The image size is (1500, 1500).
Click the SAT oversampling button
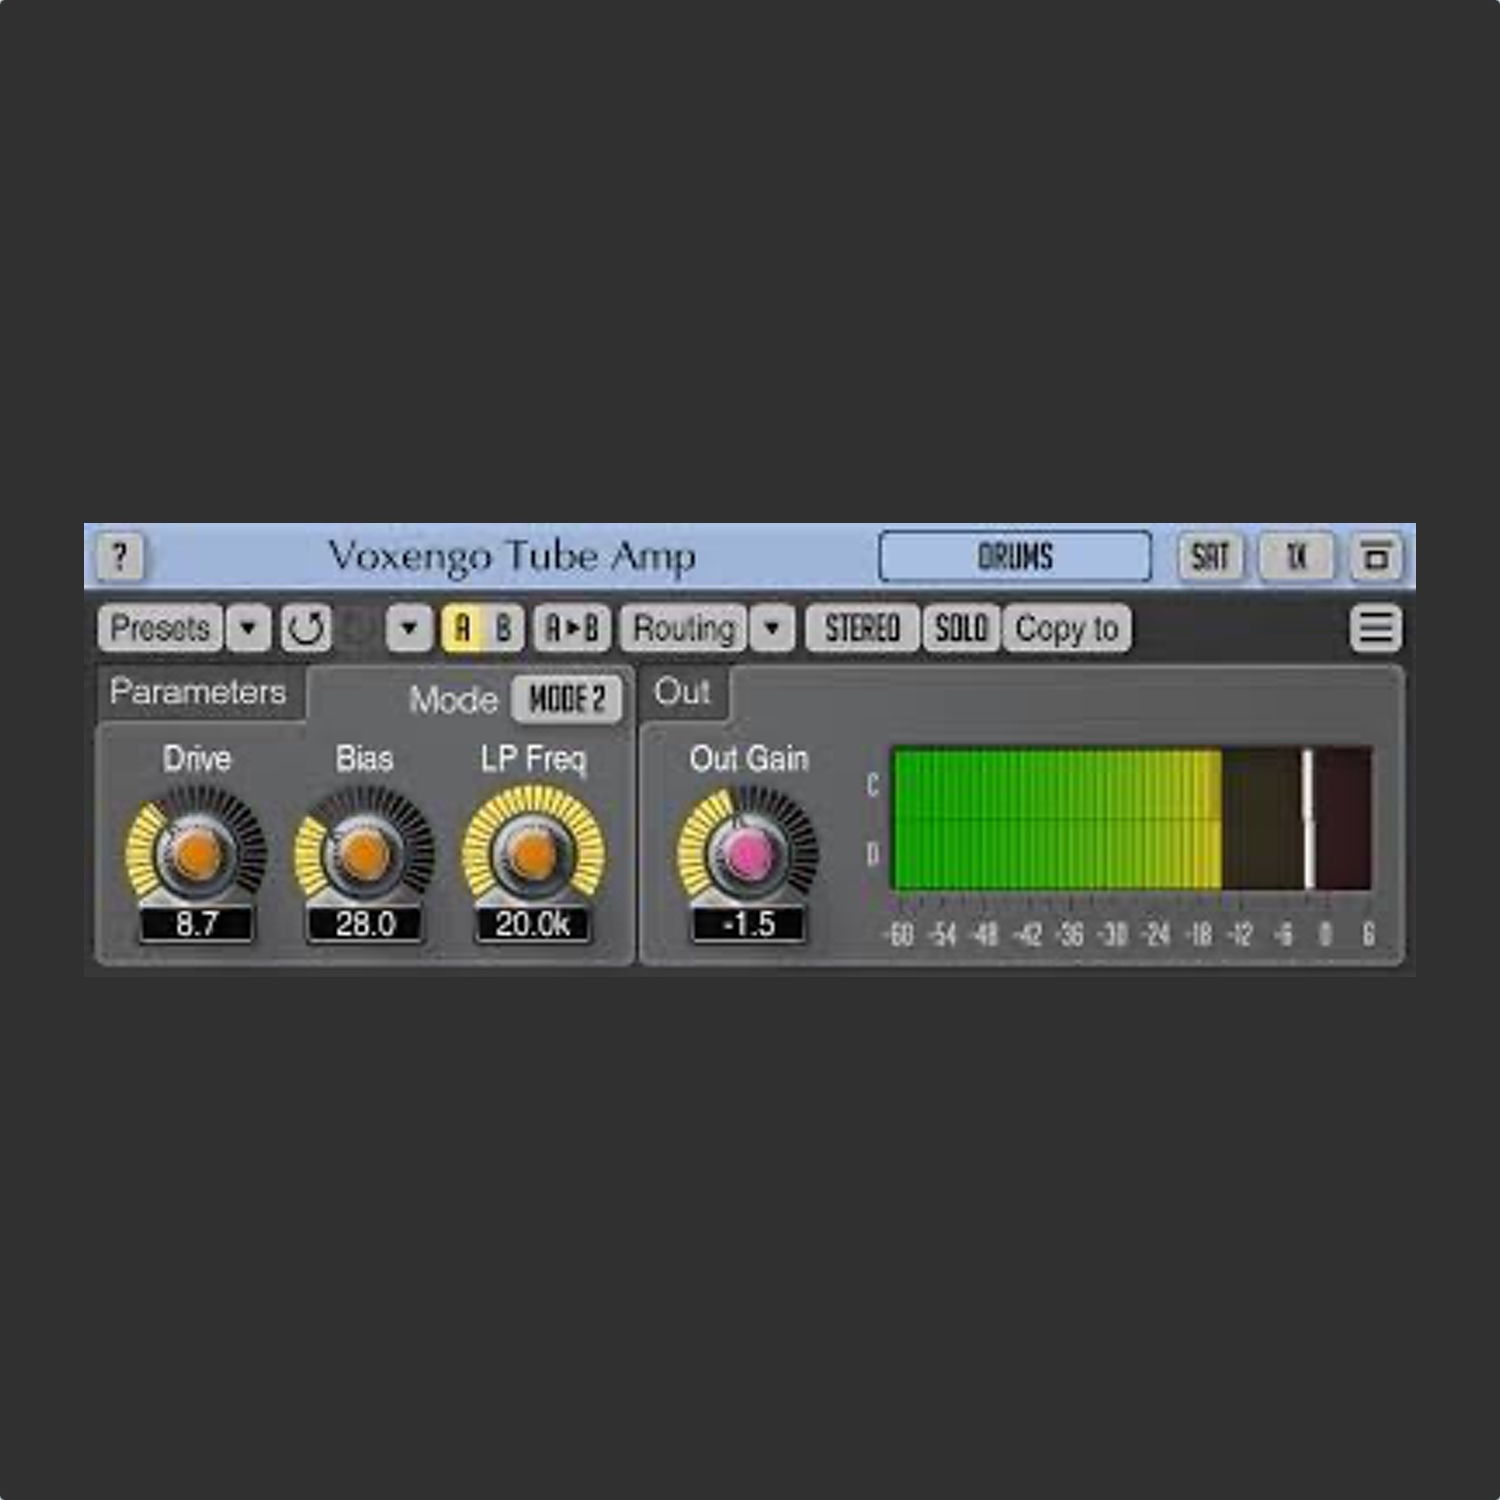pyautogui.click(x=1210, y=556)
